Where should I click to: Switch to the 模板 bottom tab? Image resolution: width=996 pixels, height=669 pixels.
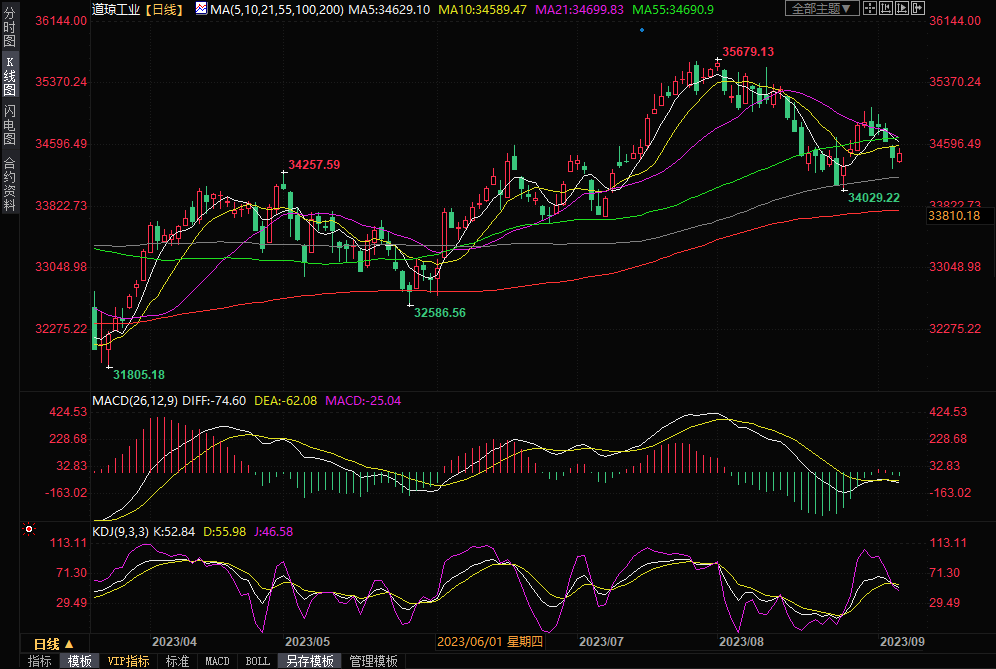(x=79, y=661)
